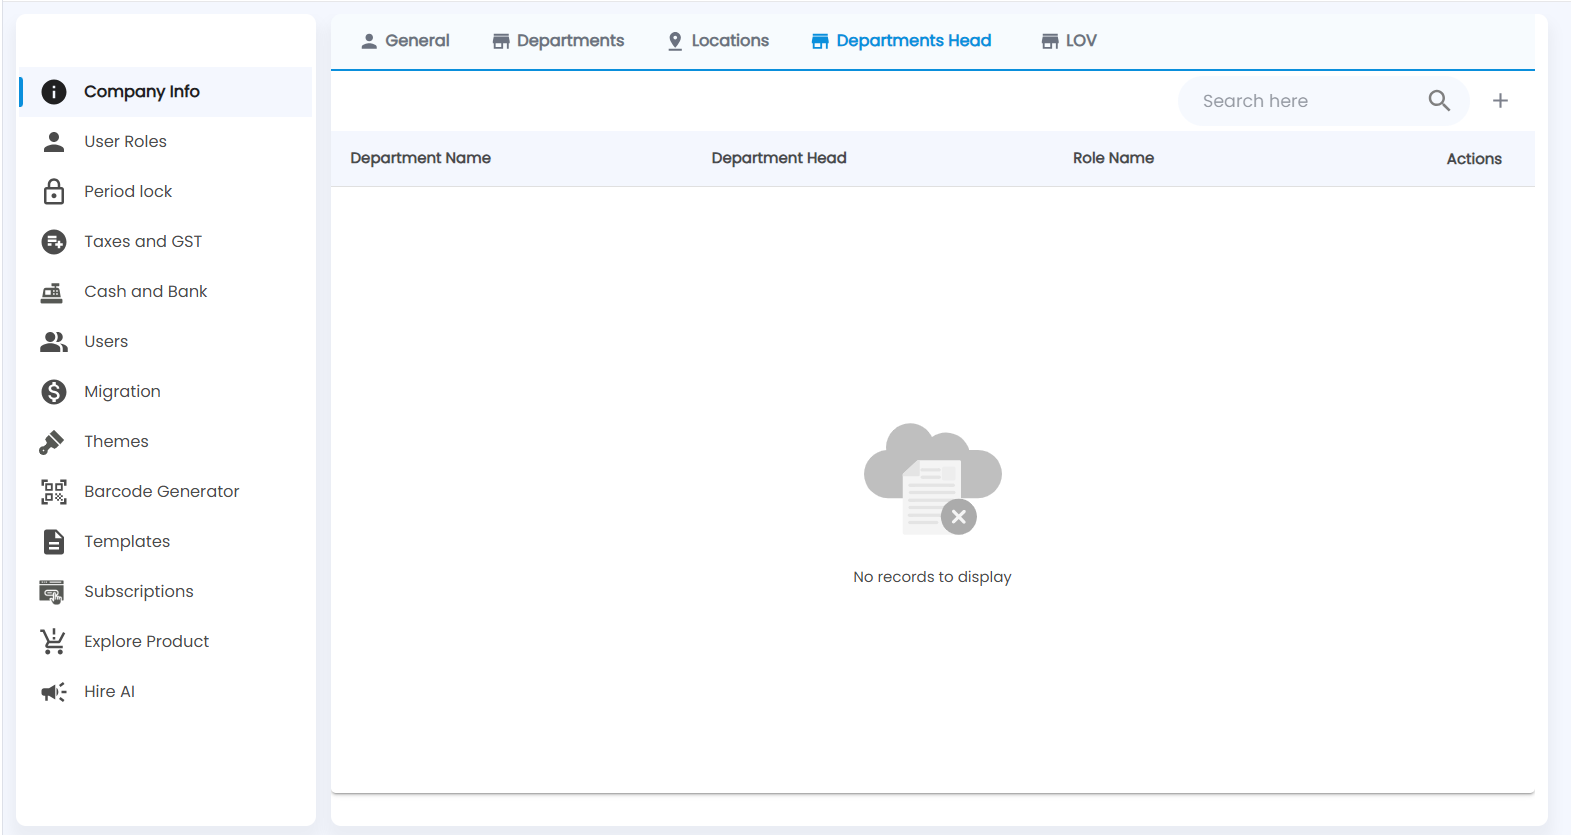Click the Themes paintbrush icon
The width and height of the screenshot is (1571, 835).
[x=52, y=442]
